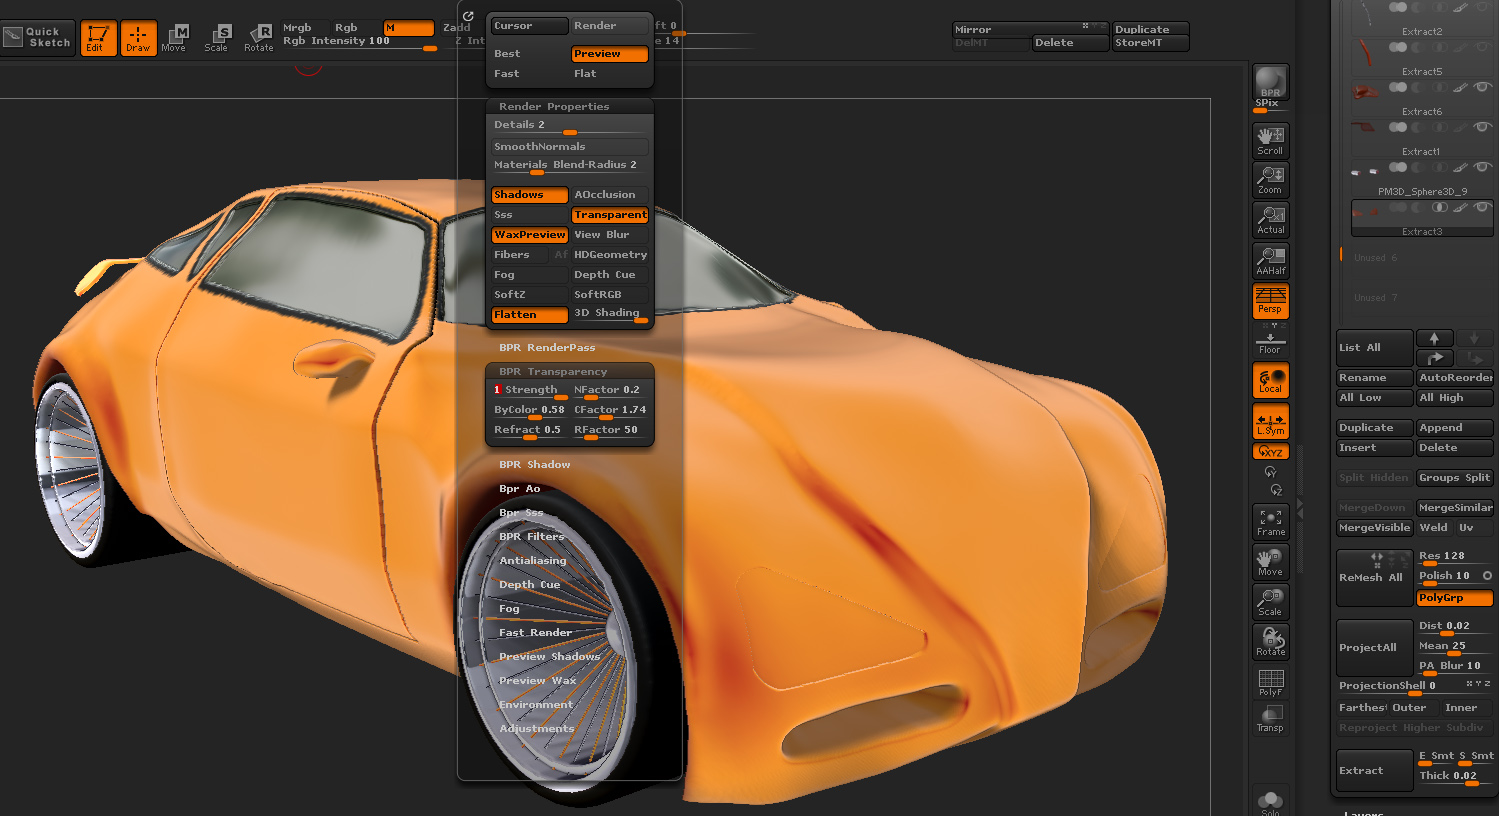Open the Antialiasing section

[533, 561]
